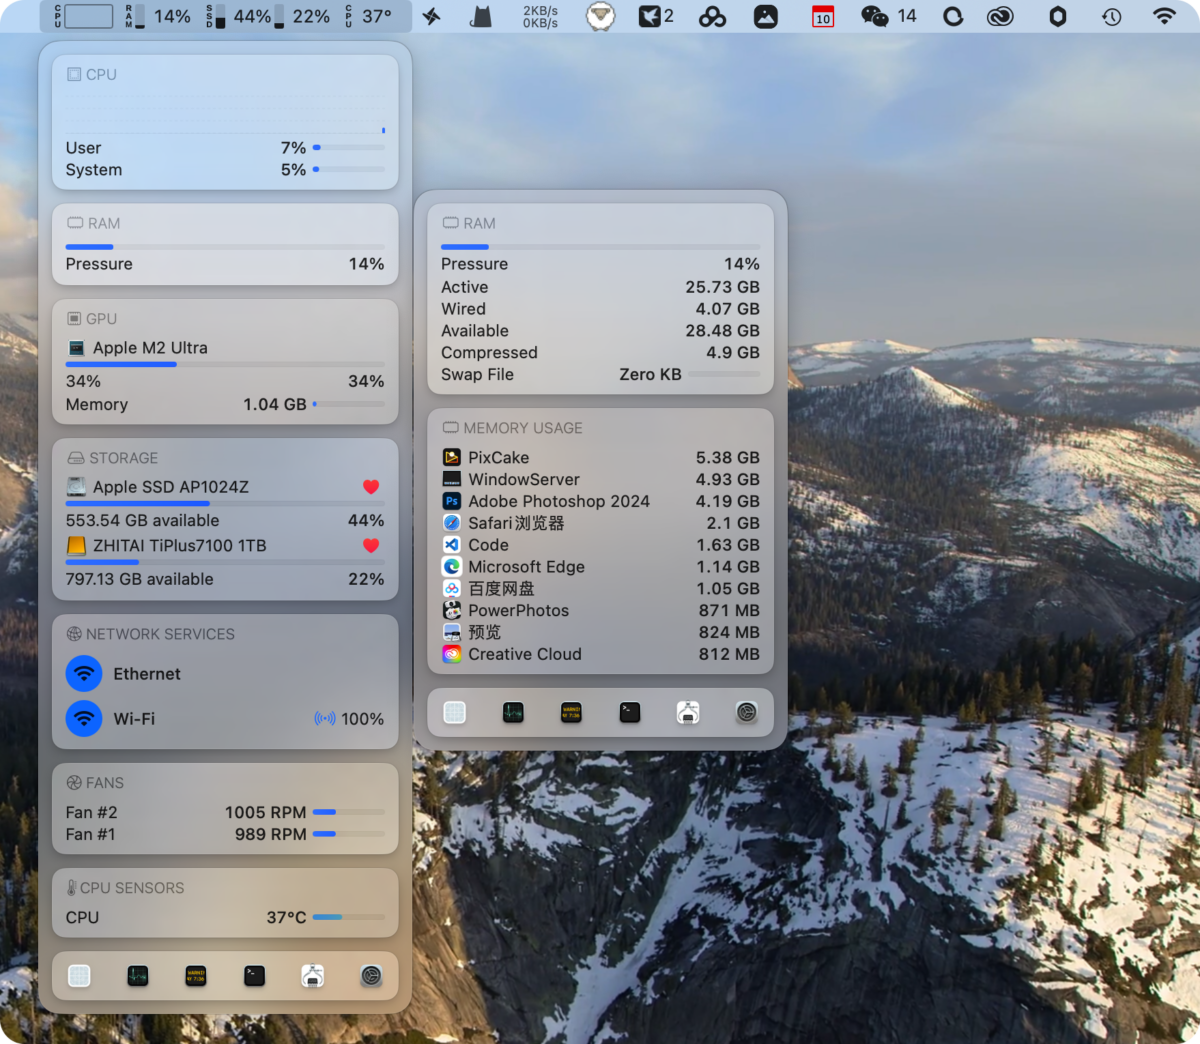Viewport: 1200px width, 1044px height.
Task: Open the calendar icon showing 10 in menu bar
Action: 823,16
